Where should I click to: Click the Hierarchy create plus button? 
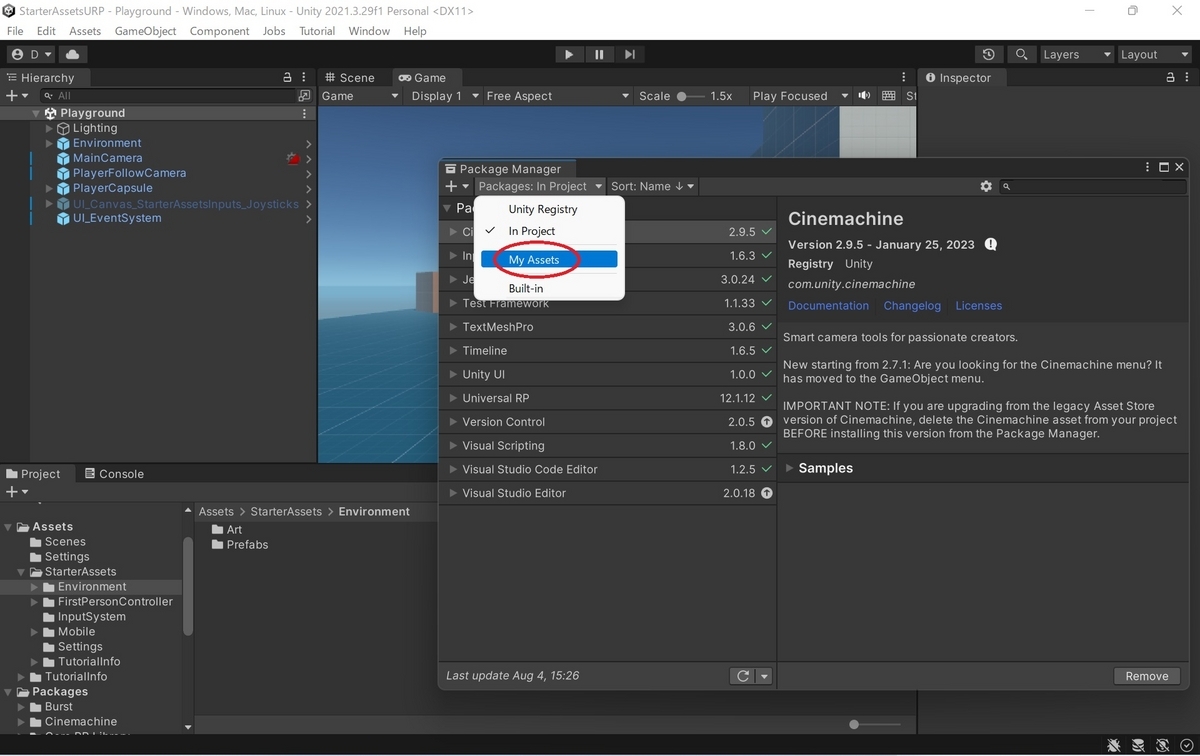point(16,96)
